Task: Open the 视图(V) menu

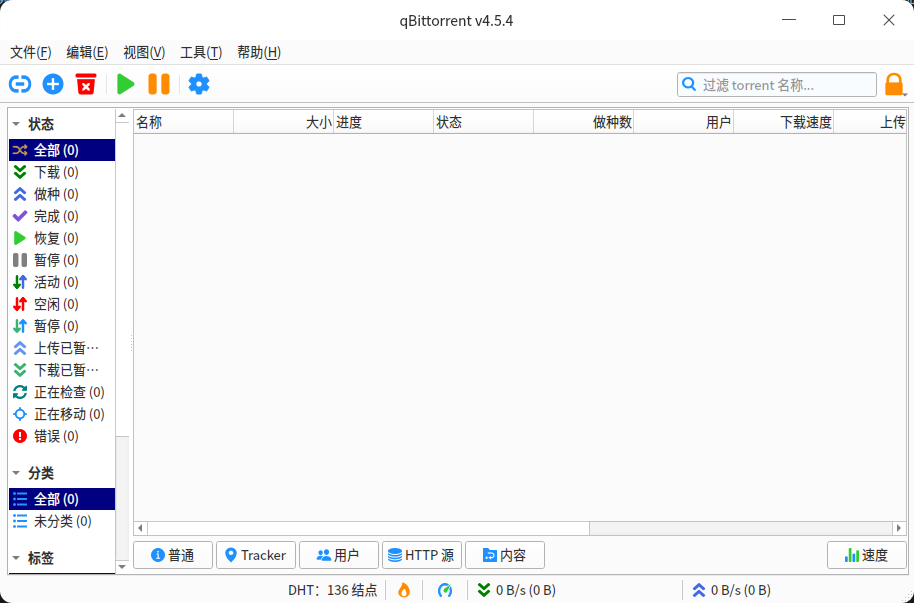Action: (144, 52)
